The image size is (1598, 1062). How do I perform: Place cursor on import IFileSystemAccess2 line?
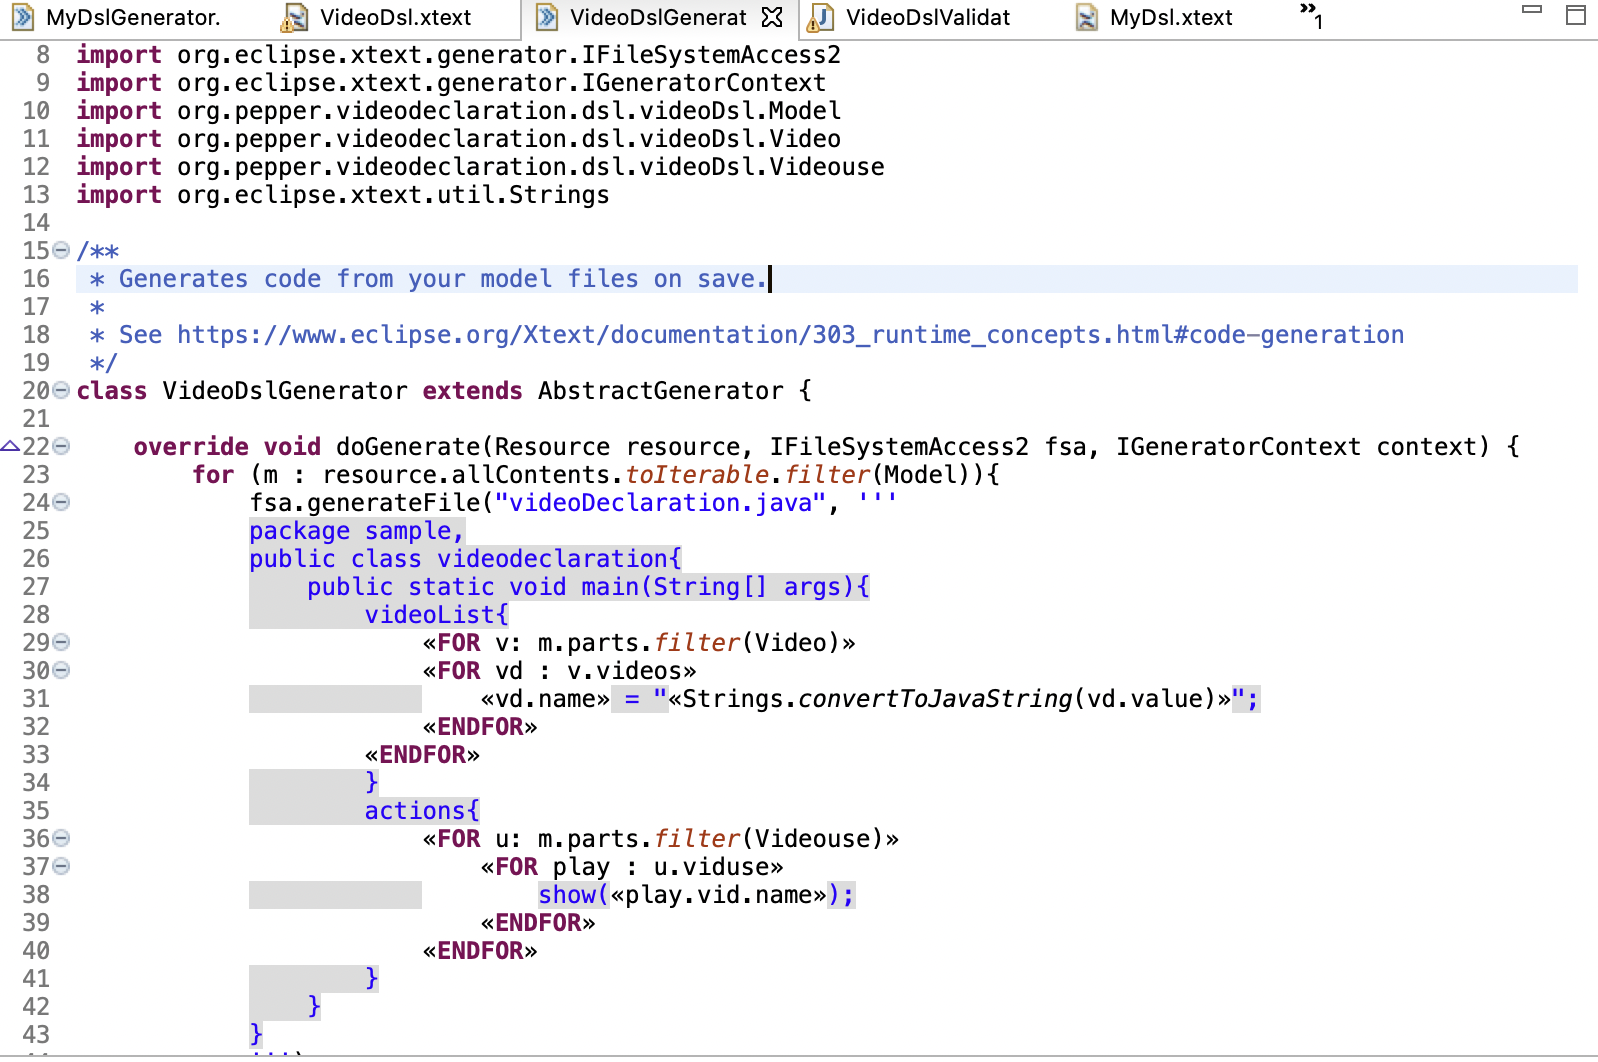pos(459,55)
